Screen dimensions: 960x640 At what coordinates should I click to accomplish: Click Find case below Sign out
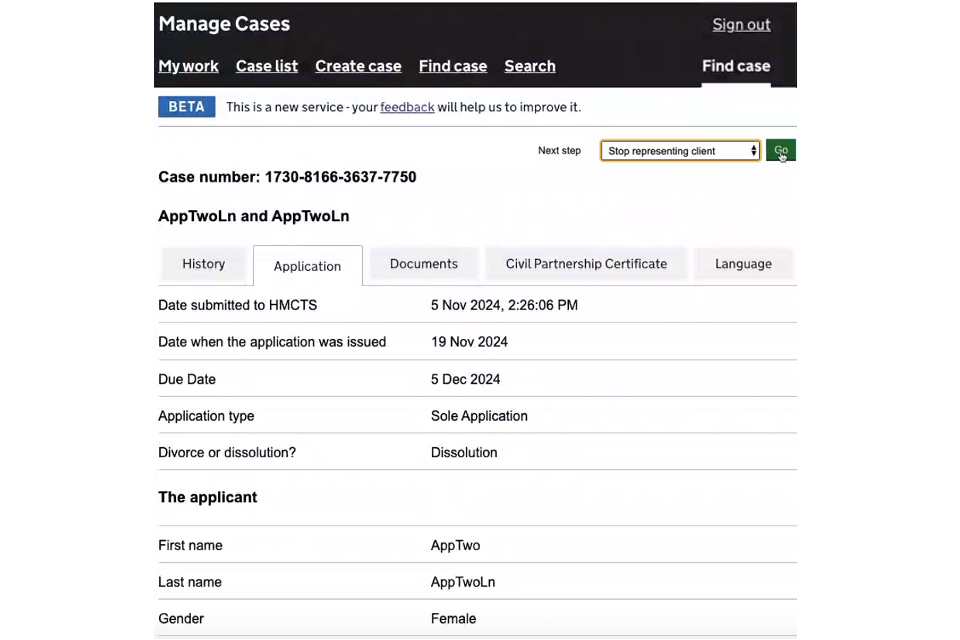736,66
